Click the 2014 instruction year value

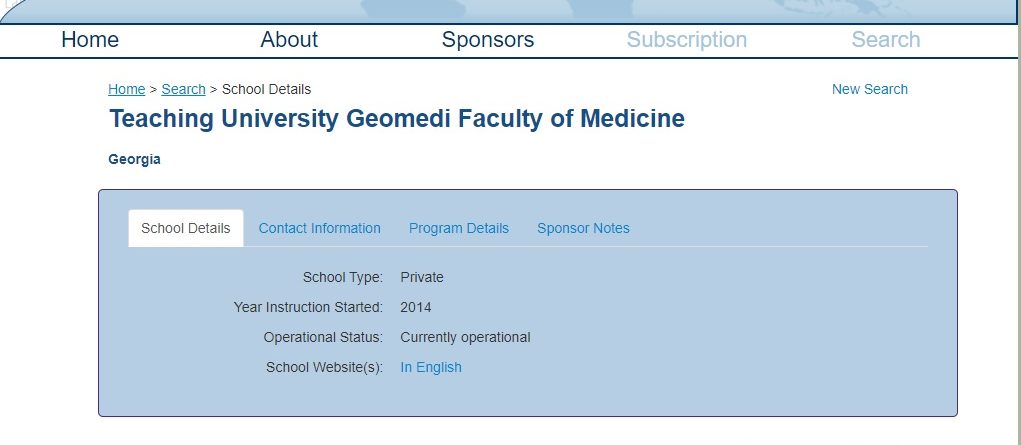point(415,308)
